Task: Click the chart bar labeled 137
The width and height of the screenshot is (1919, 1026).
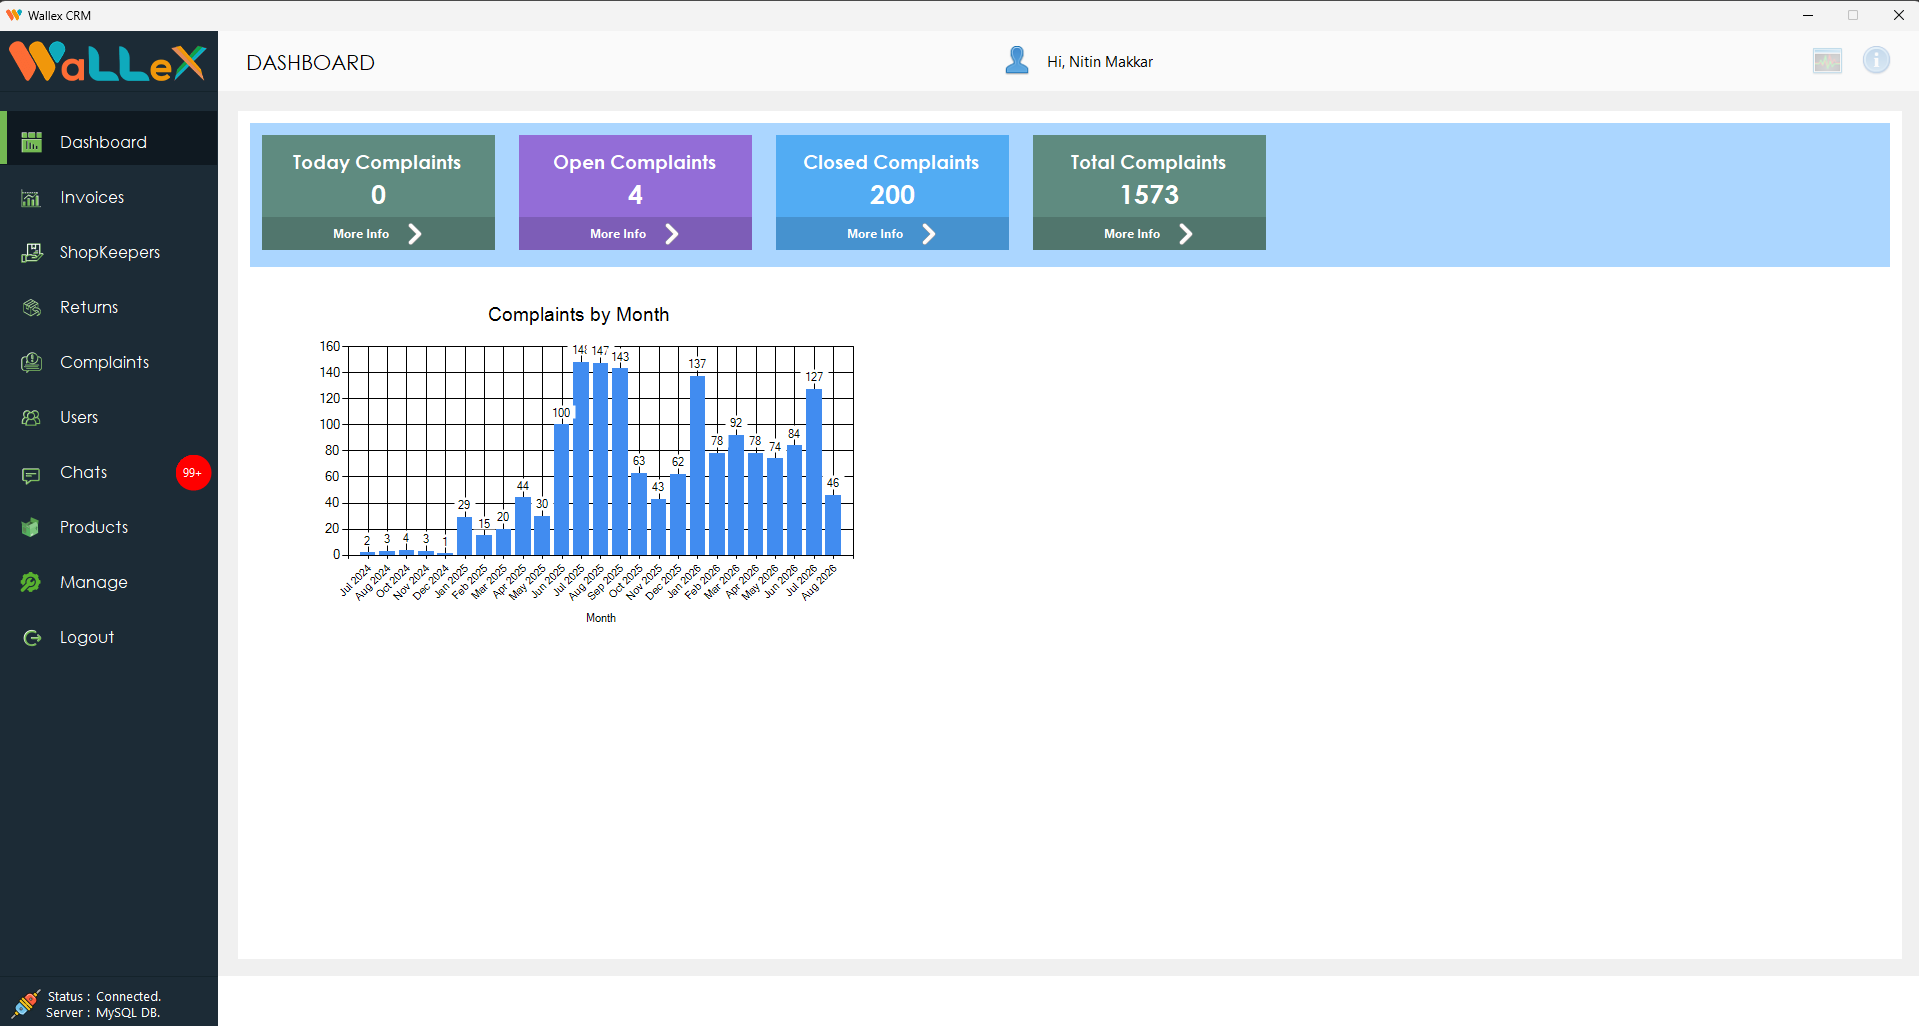Action: (x=697, y=465)
